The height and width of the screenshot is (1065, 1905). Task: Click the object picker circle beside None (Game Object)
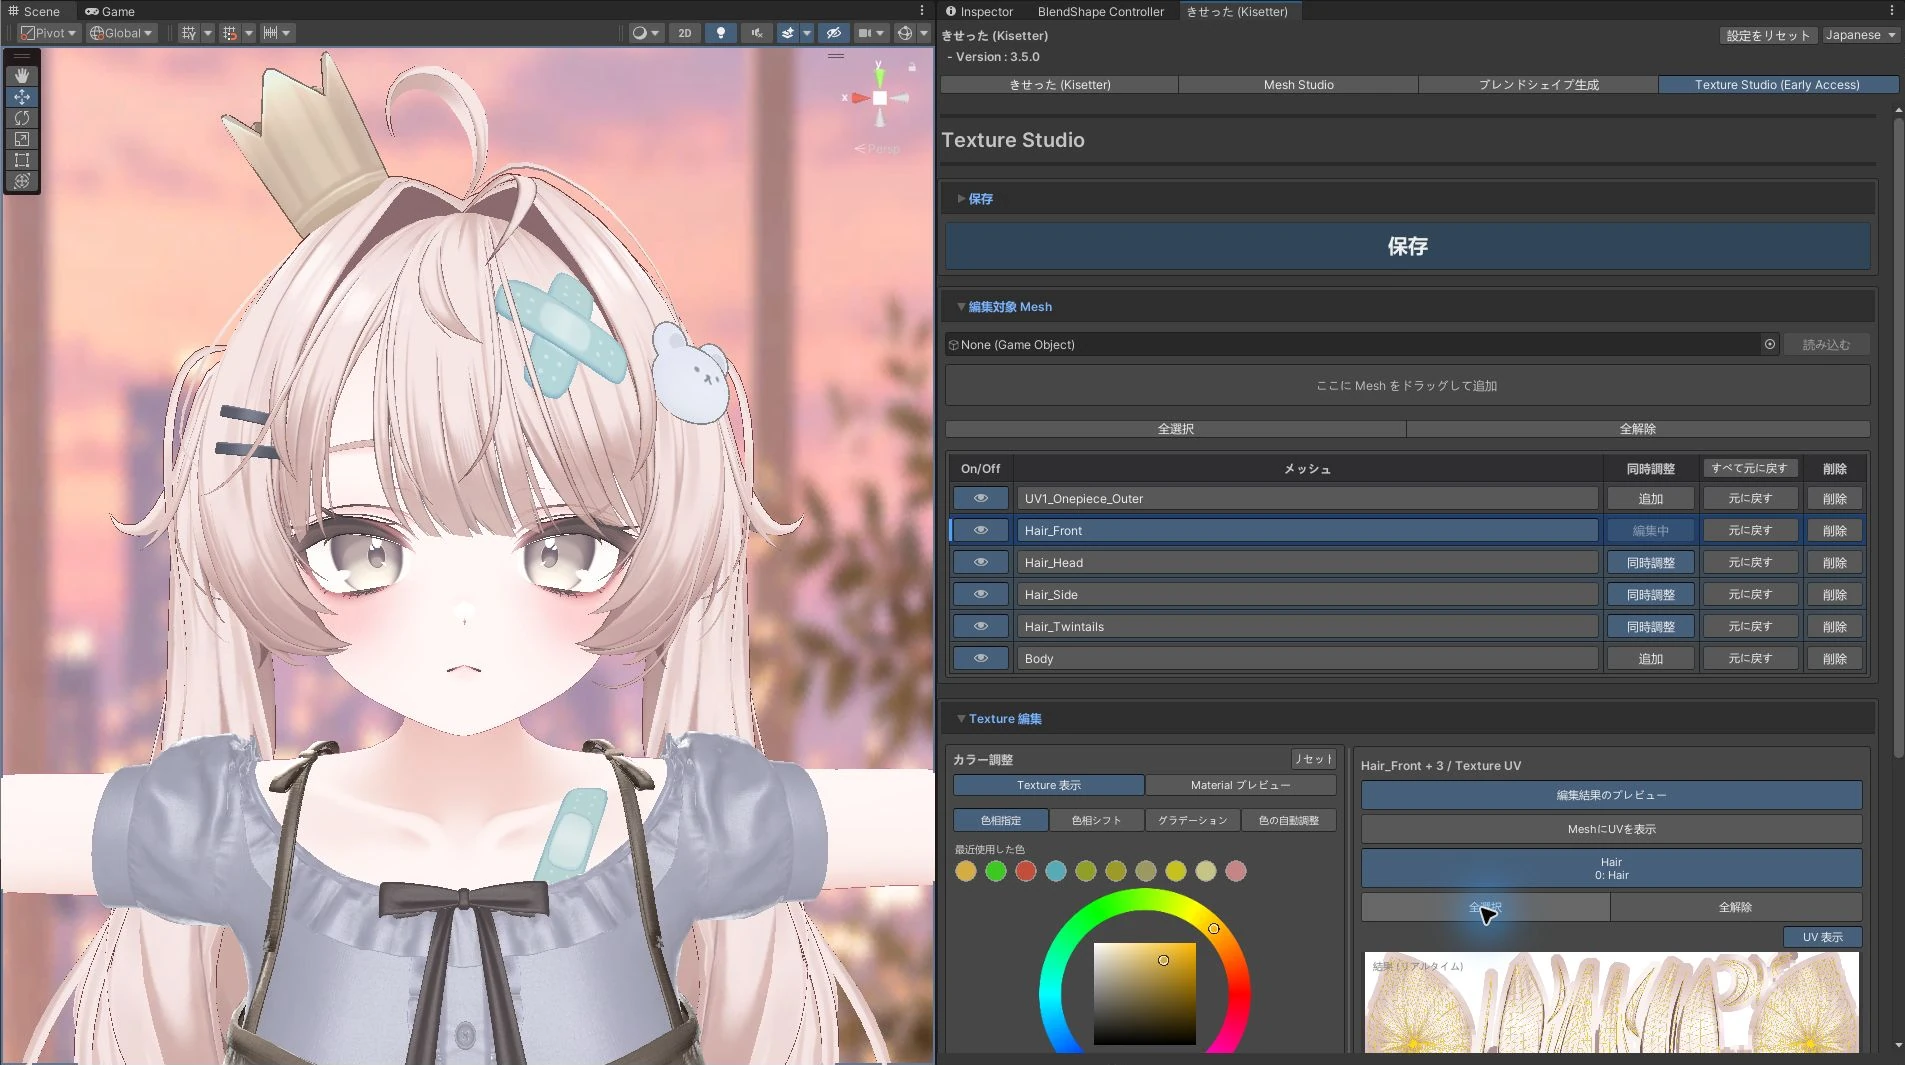[1770, 344]
